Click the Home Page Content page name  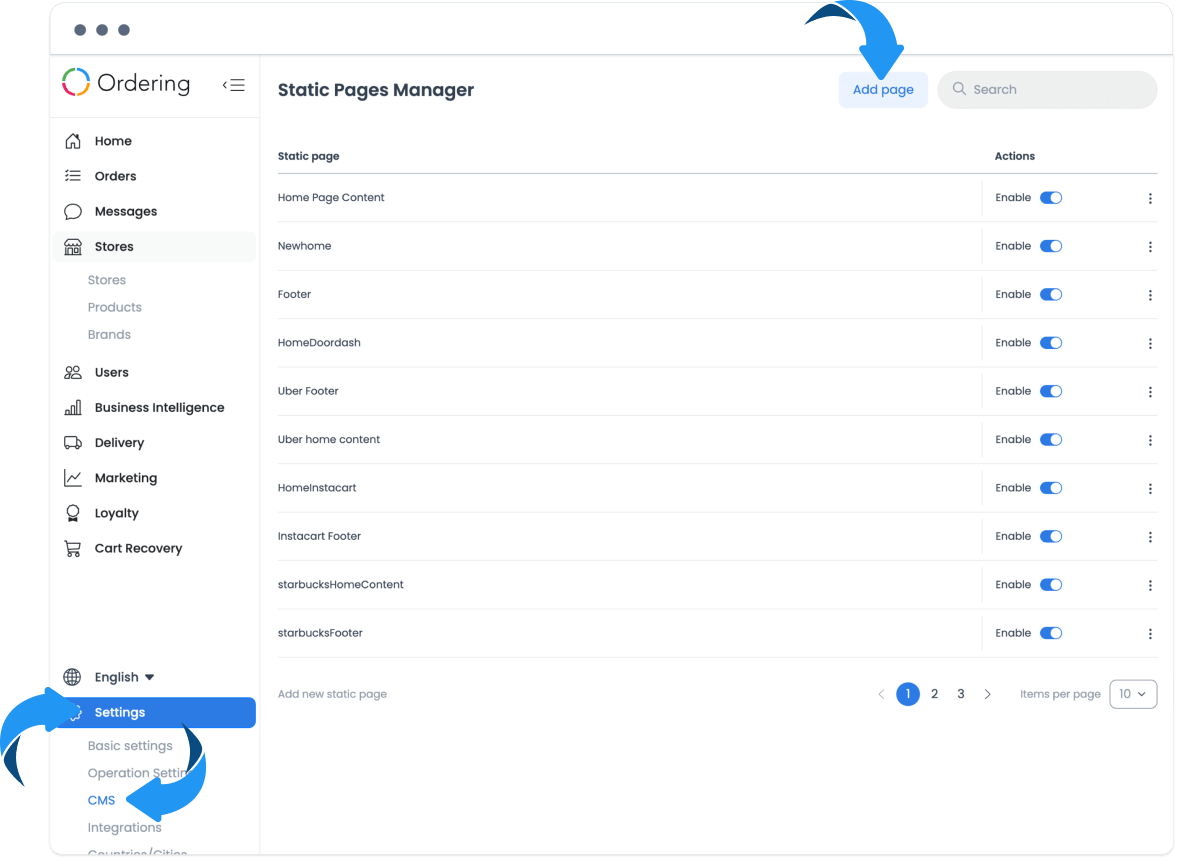point(331,197)
